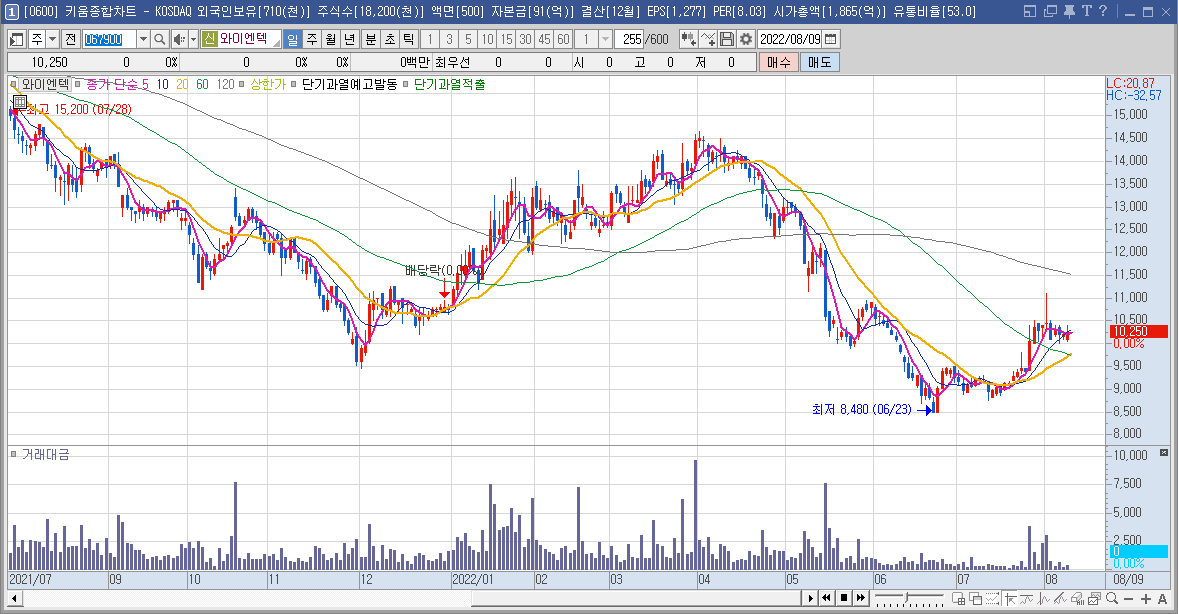Viewport: 1178px width, 614px height.
Task: Click the 2022/08/09 date field
Action: [790, 39]
